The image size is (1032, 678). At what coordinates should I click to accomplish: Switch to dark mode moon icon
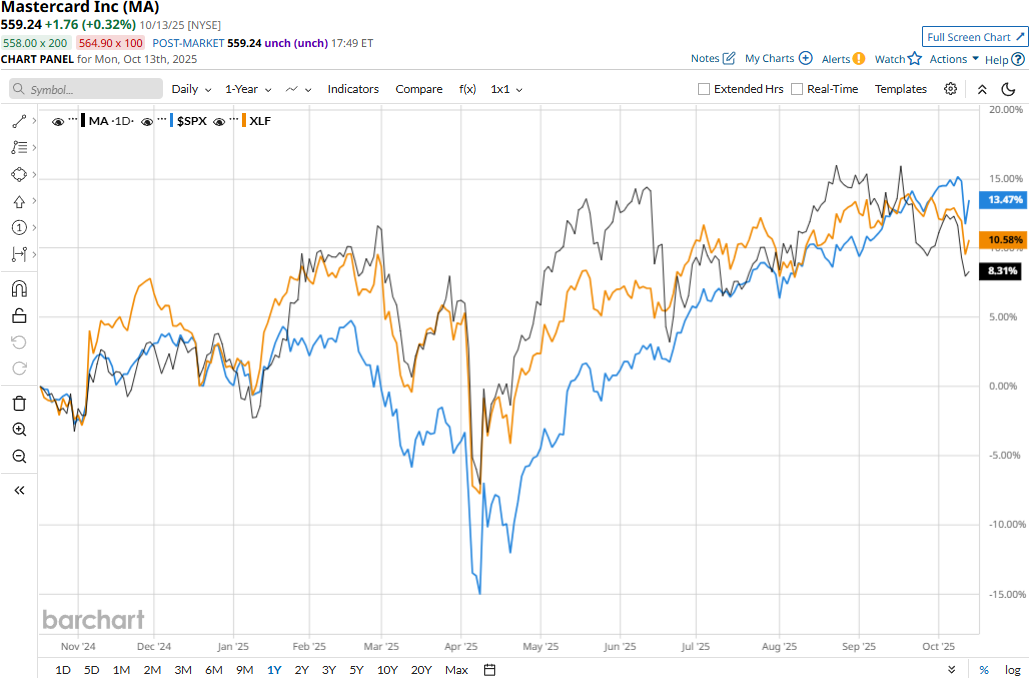[1008, 89]
